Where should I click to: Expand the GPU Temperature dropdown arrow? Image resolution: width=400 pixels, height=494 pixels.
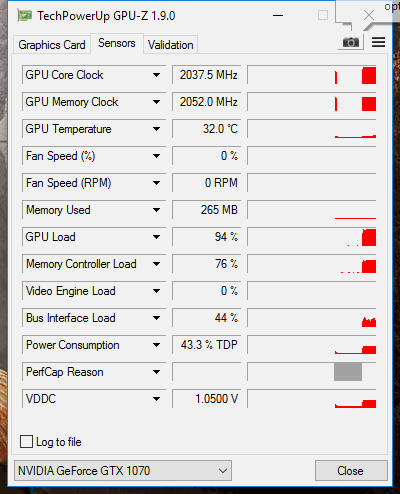click(156, 129)
